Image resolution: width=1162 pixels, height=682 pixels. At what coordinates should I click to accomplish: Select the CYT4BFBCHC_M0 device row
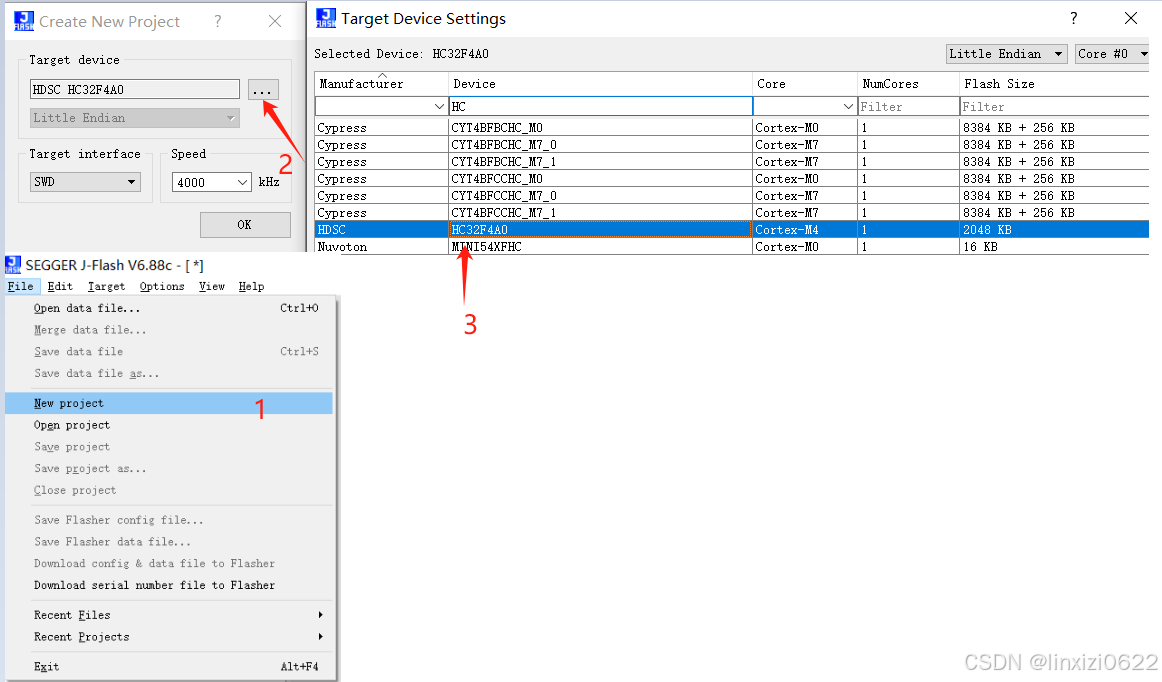(731, 128)
